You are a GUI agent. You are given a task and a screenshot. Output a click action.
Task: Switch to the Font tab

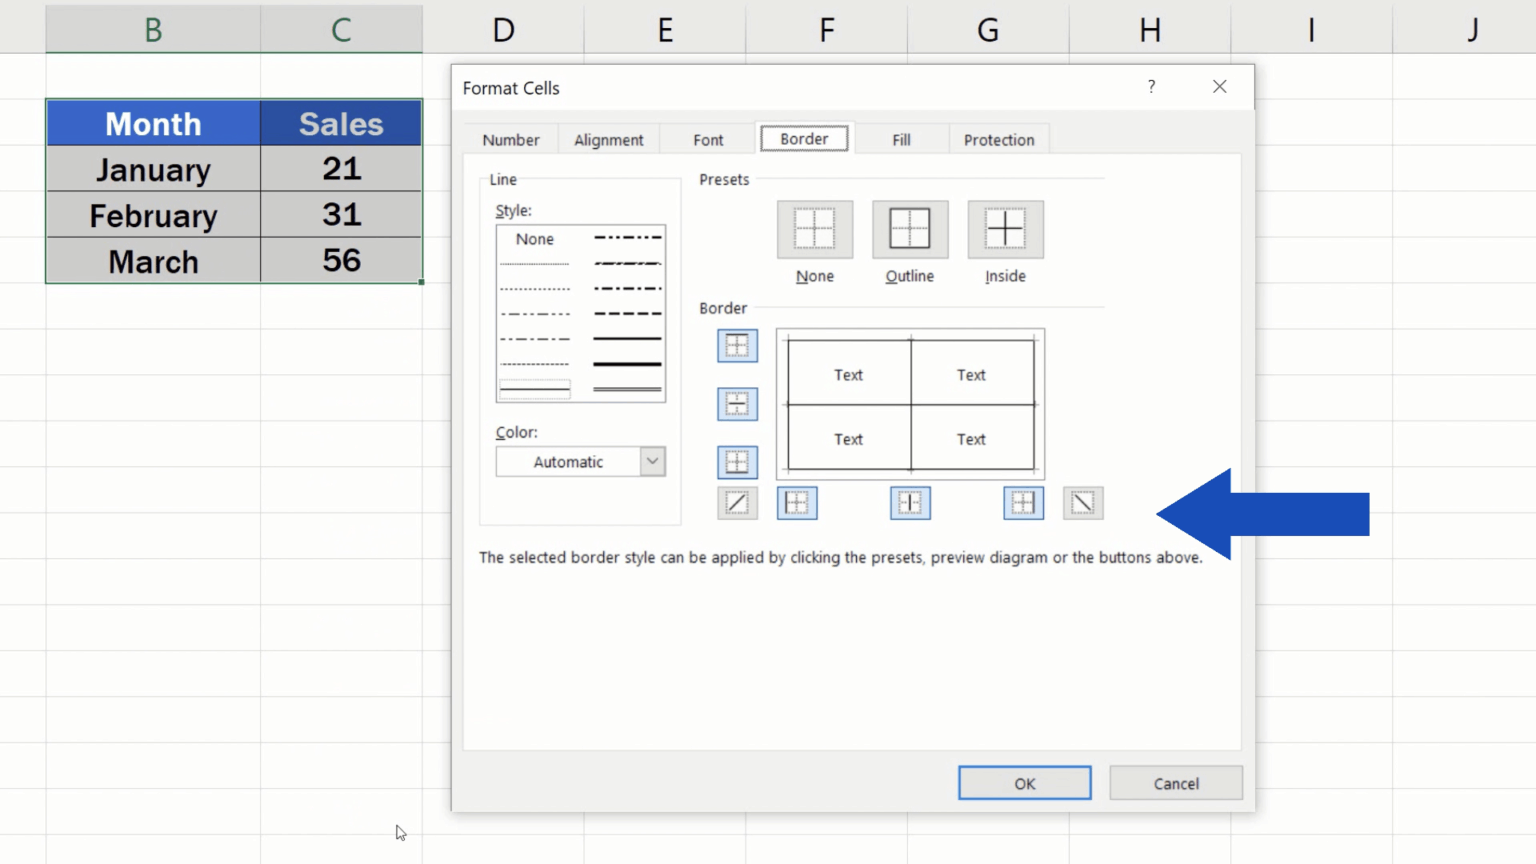tap(707, 139)
